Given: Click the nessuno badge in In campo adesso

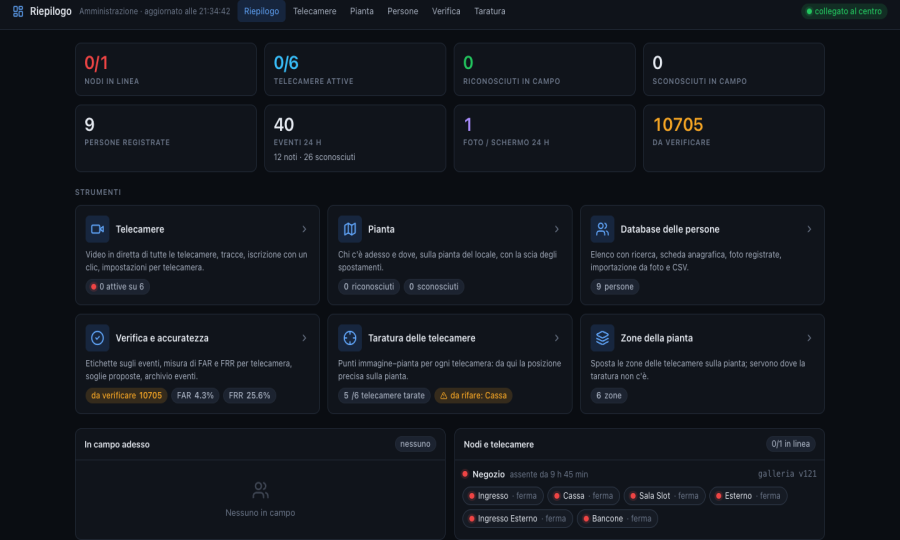Looking at the screenshot, I should (415, 444).
